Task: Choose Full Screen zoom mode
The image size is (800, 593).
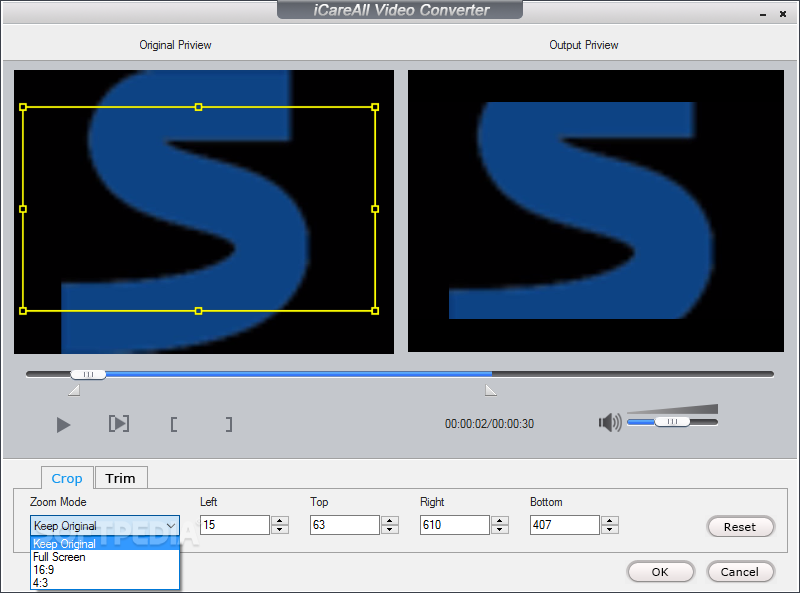Action: [105, 557]
